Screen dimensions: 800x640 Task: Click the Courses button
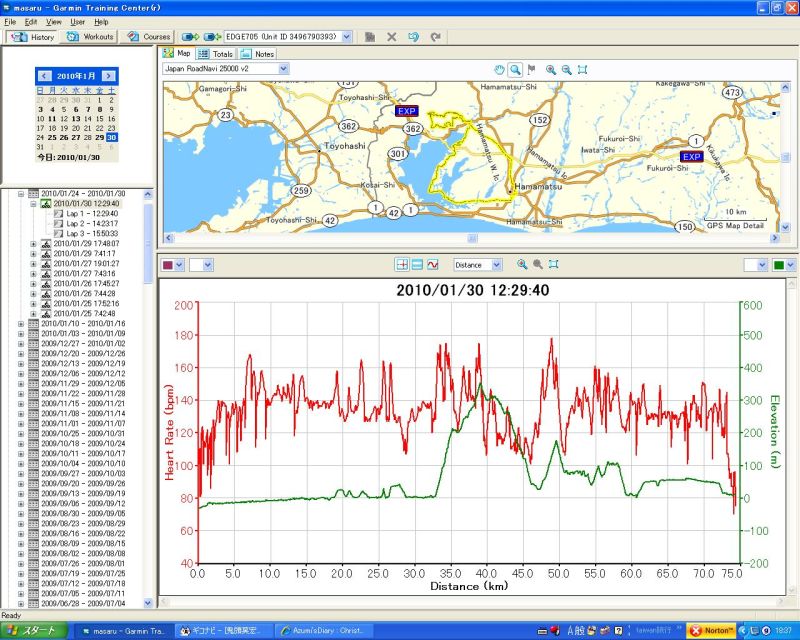coord(148,37)
